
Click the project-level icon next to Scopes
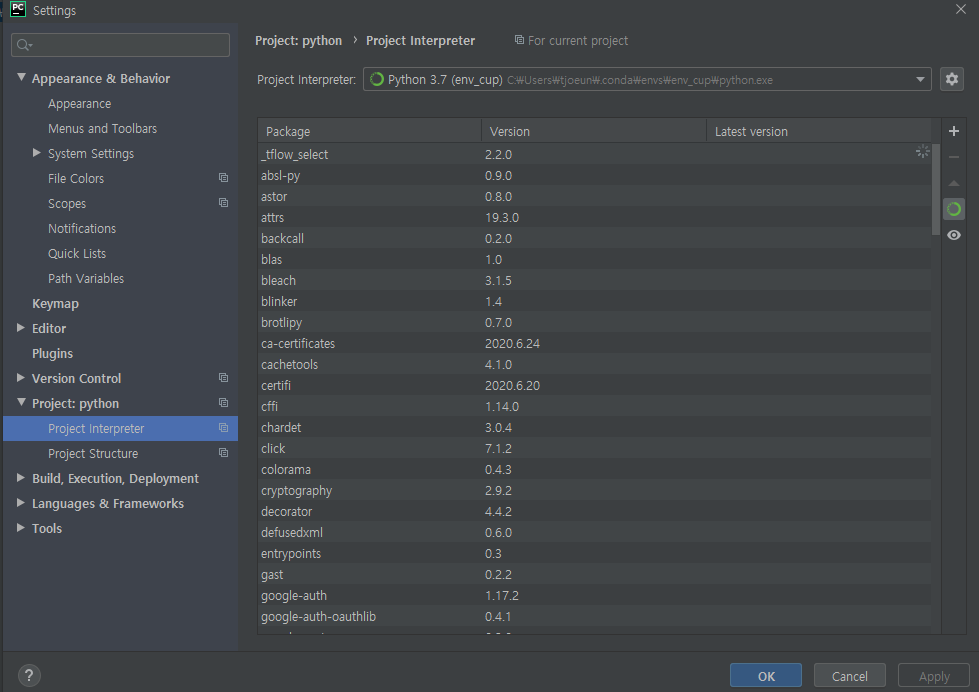tap(224, 203)
